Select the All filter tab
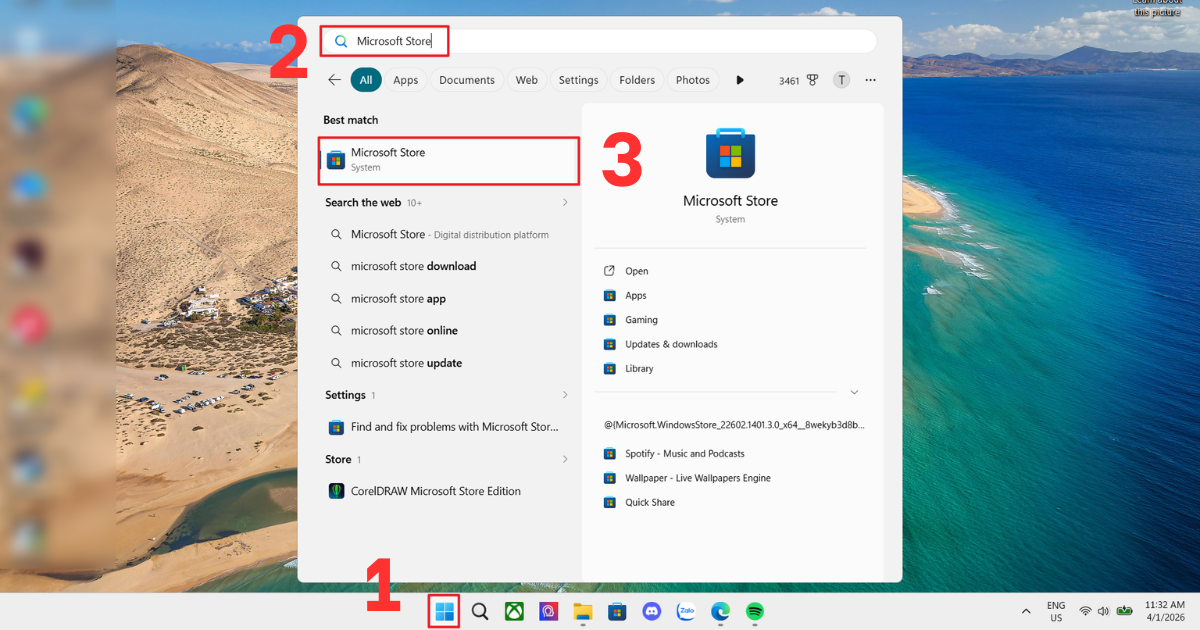The height and width of the screenshot is (630, 1200). pyautogui.click(x=366, y=80)
